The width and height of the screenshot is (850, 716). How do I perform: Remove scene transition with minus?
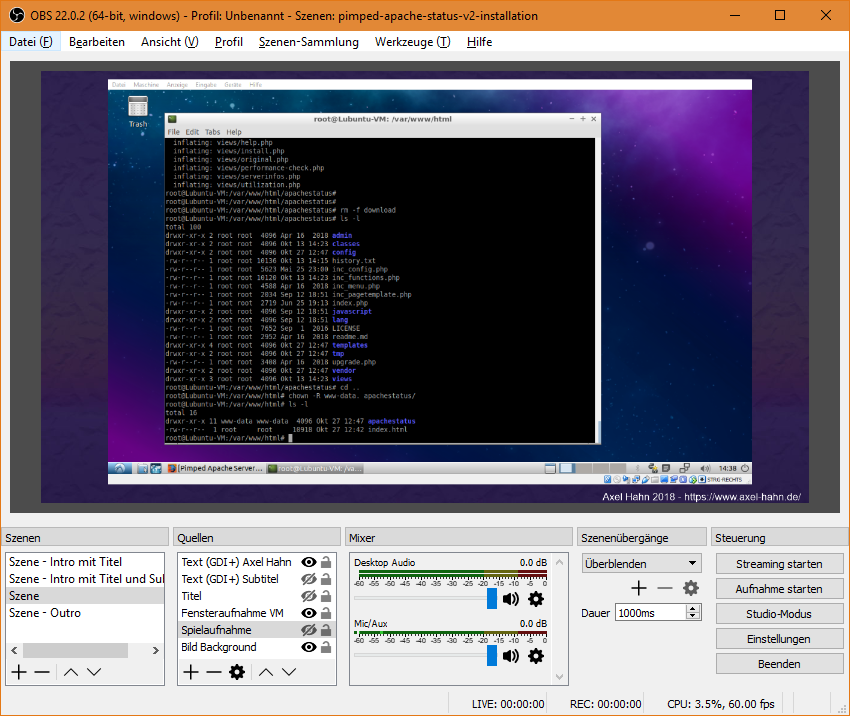coord(665,588)
